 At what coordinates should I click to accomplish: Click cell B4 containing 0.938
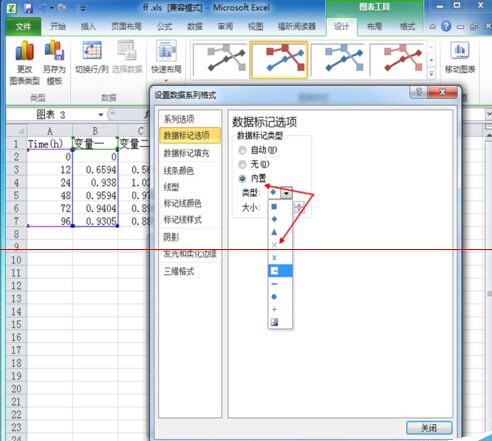(95, 183)
